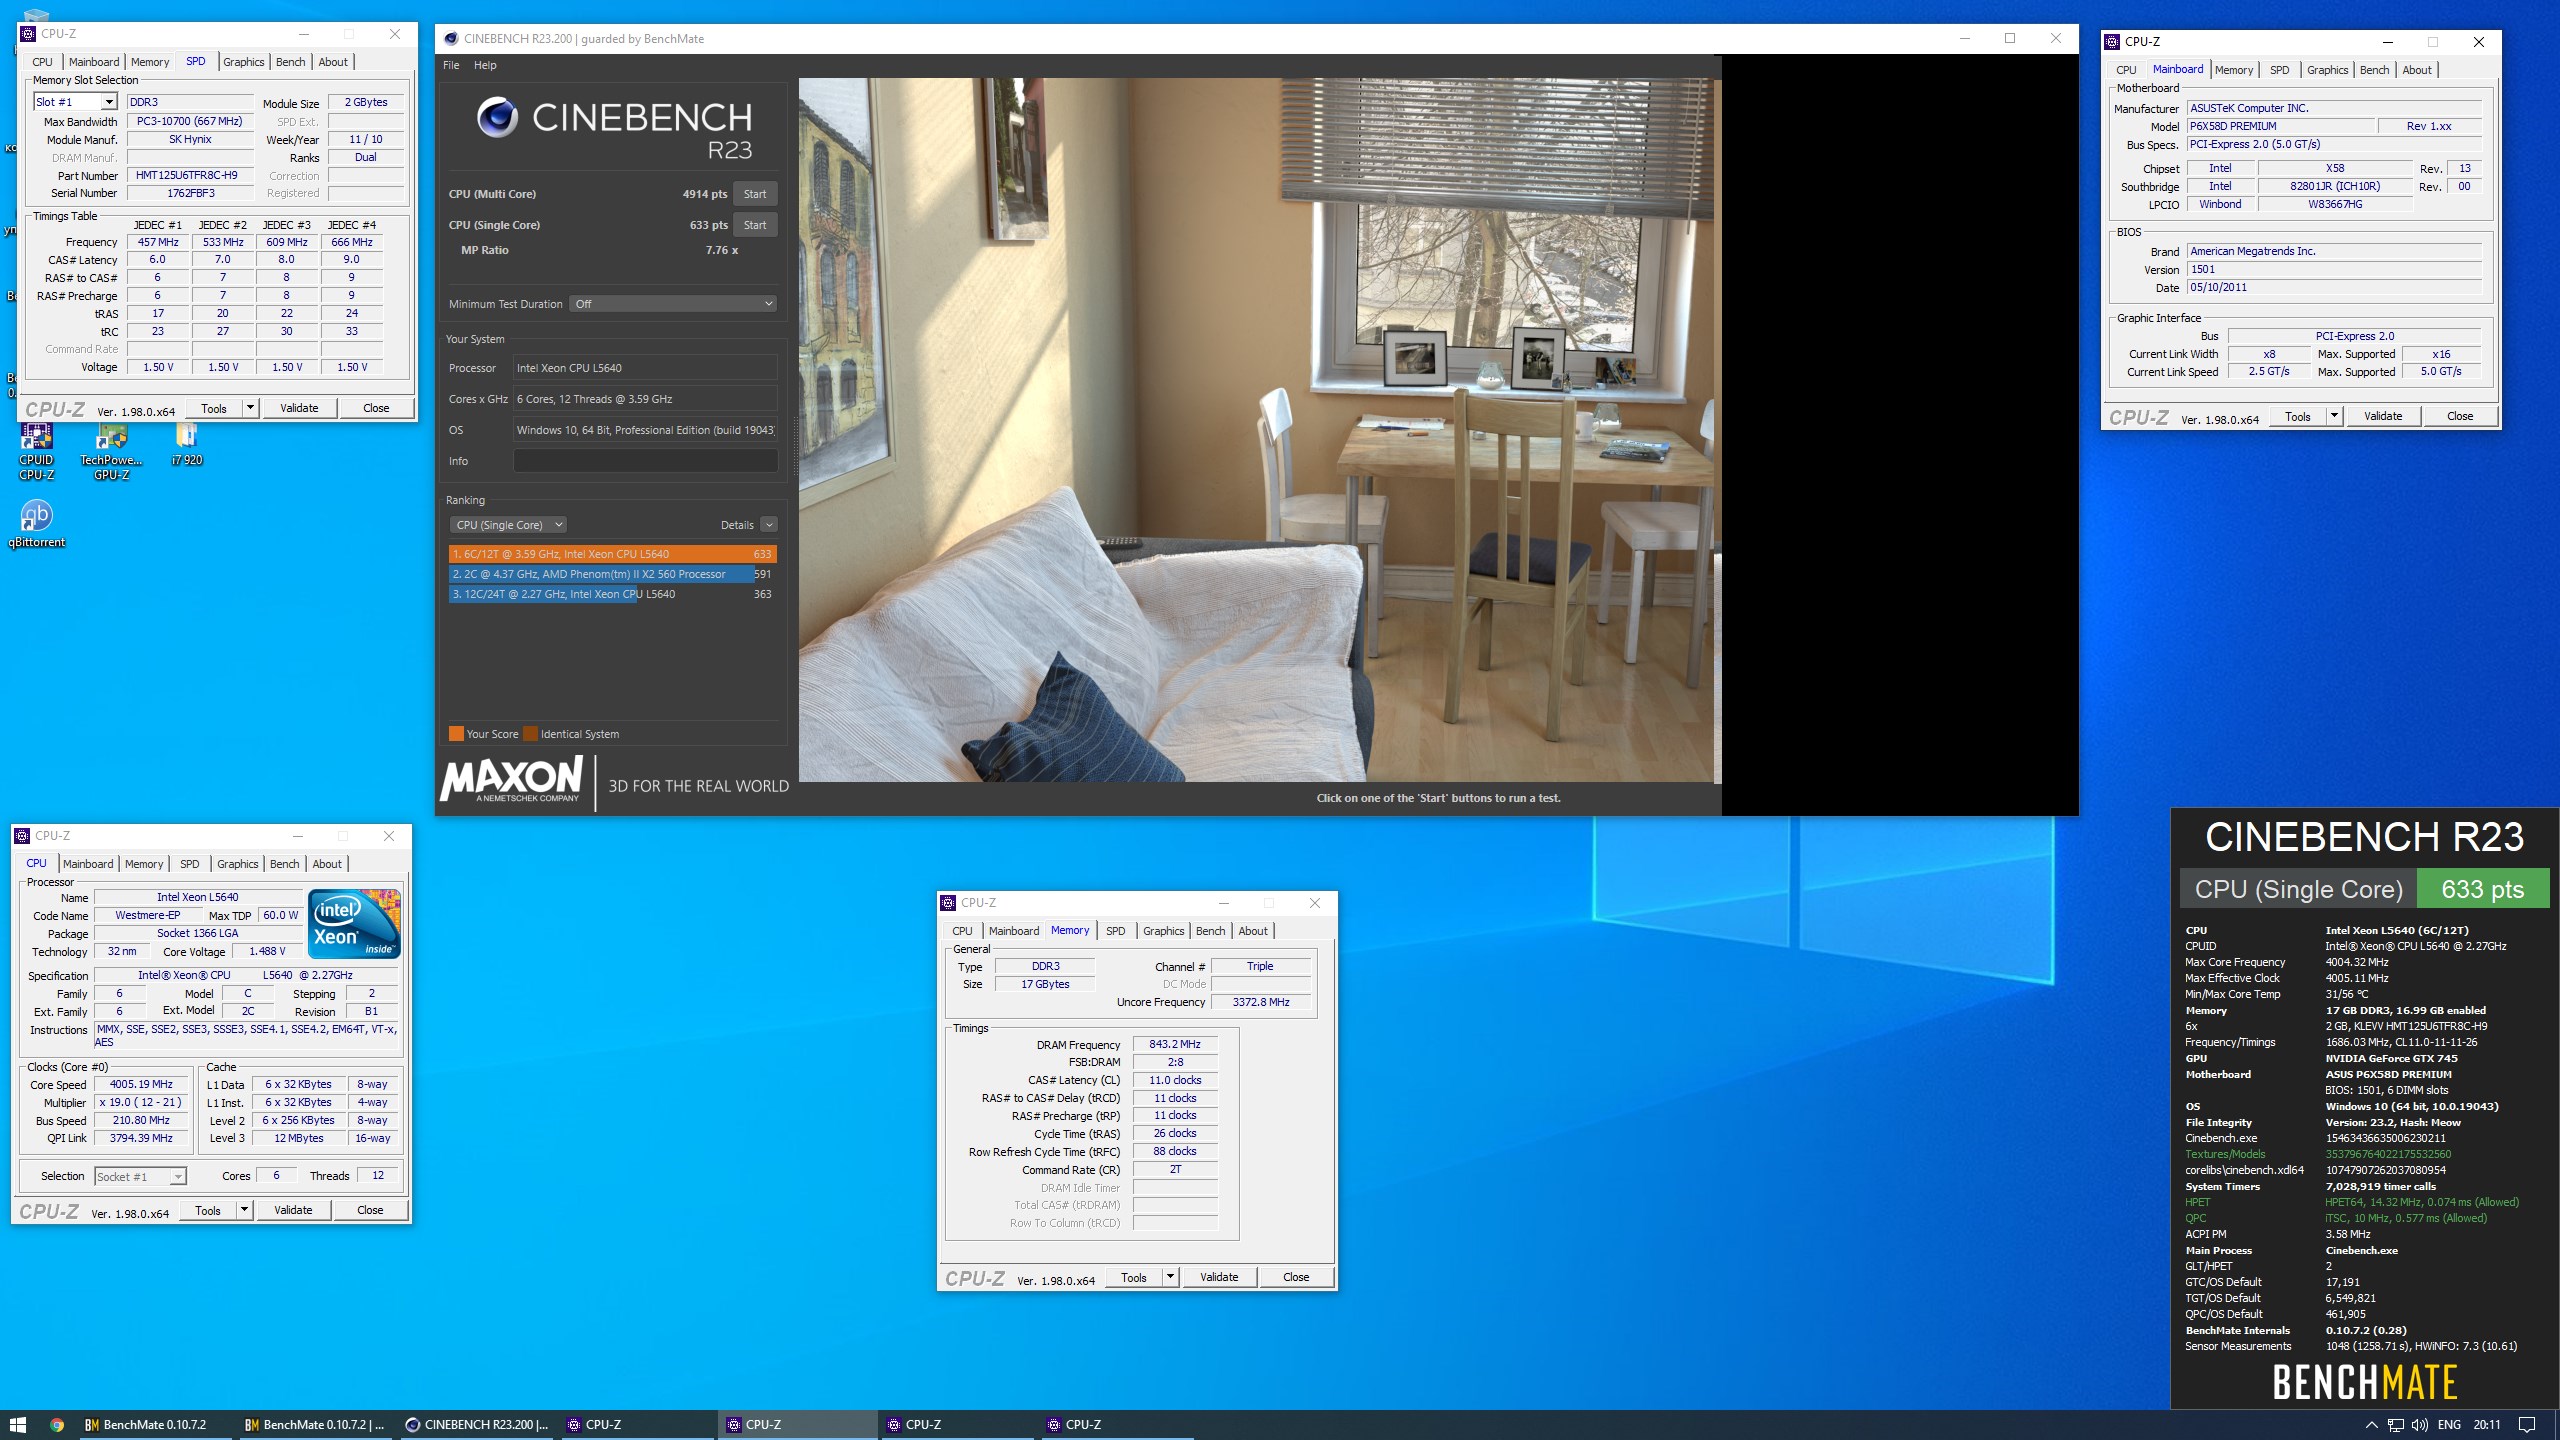The height and width of the screenshot is (1440, 2560).
Task: Click the P6X58D PREMIUM model field
Action: click(x=2280, y=126)
